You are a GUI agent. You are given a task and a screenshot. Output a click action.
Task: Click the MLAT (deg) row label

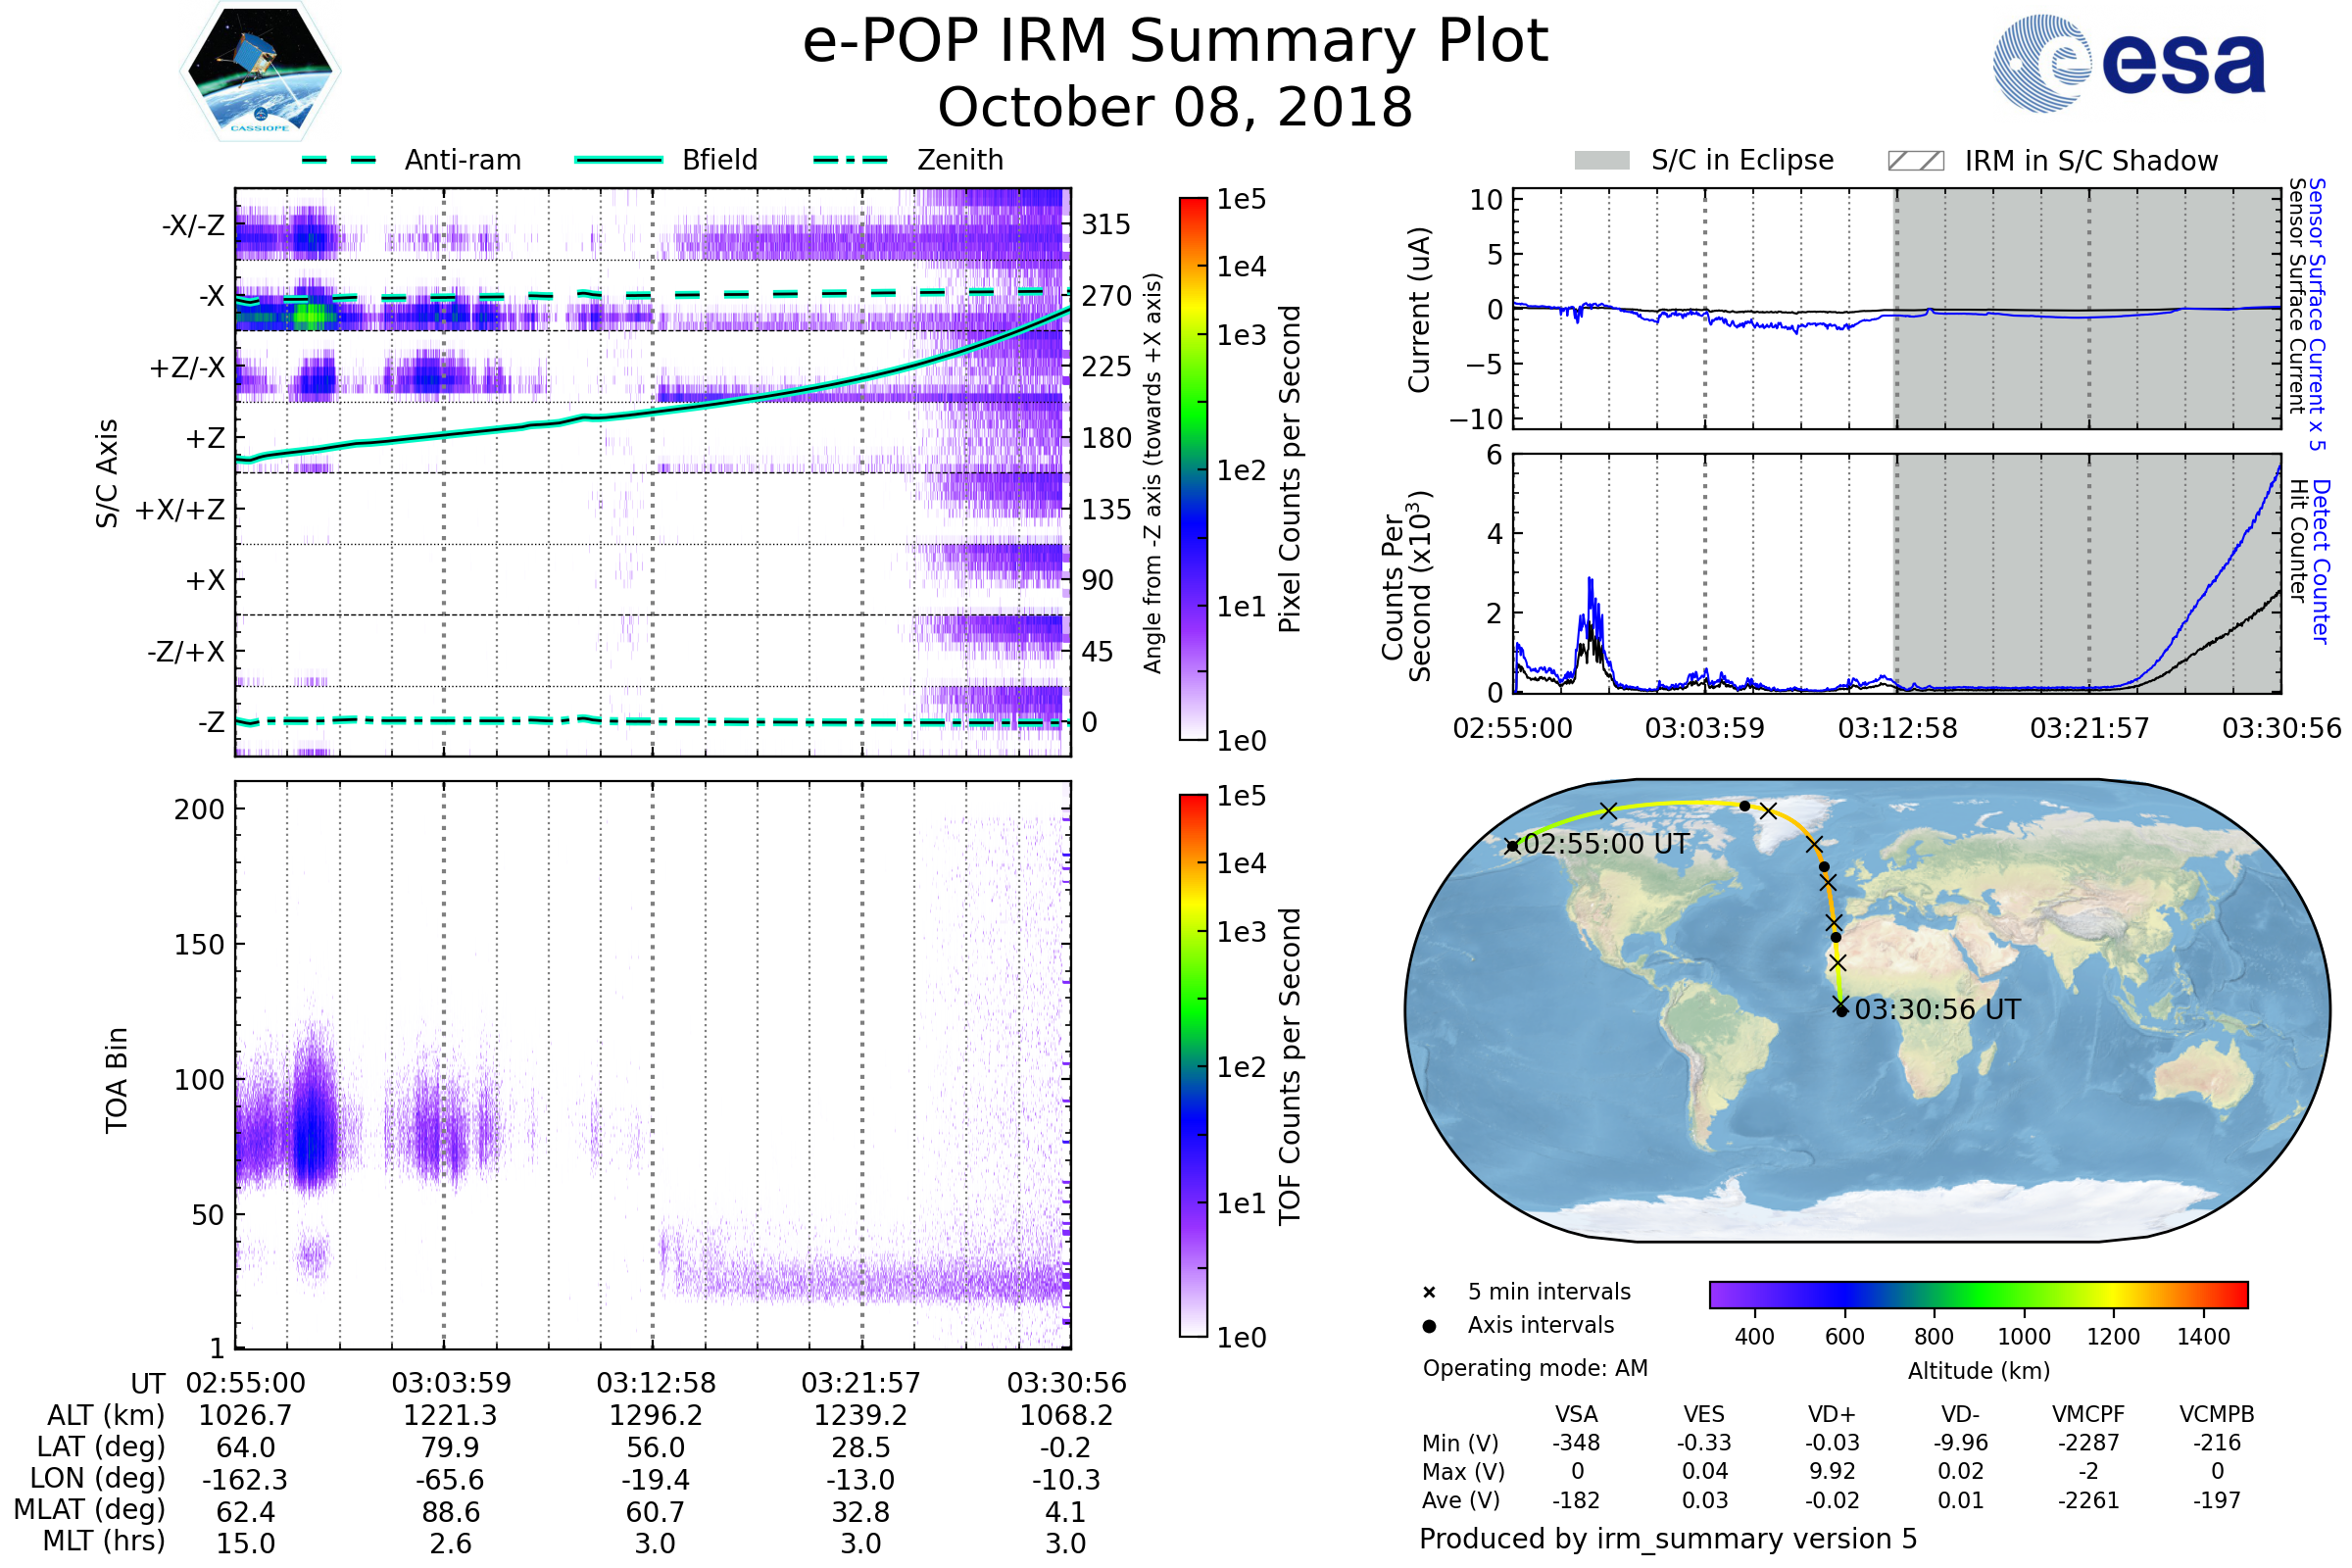(89, 1510)
